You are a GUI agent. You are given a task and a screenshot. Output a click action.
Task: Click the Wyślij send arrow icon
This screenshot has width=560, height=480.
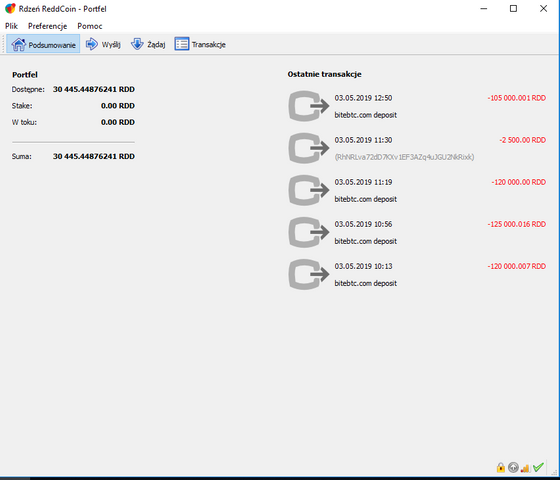point(92,44)
